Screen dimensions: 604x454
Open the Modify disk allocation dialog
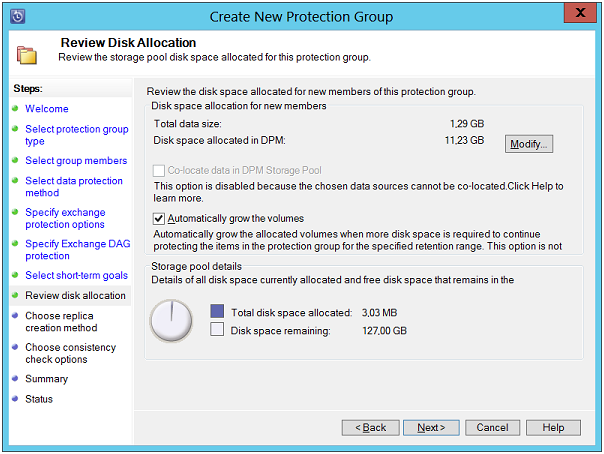coord(529,144)
